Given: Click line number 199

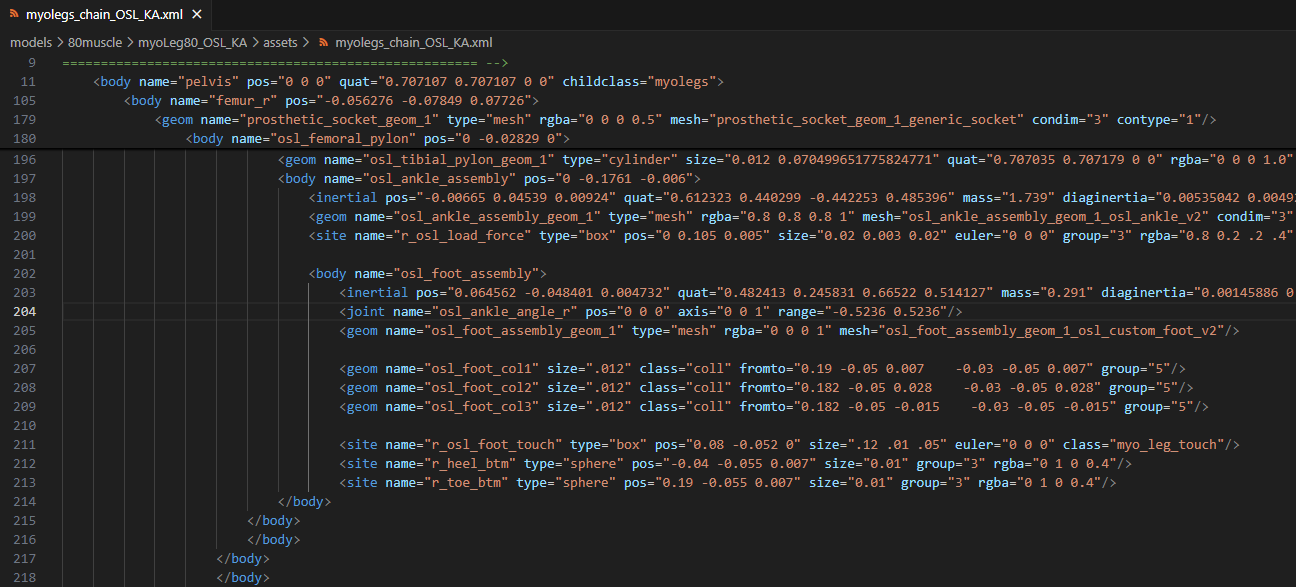Looking at the screenshot, I should click(x=25, y=217).
